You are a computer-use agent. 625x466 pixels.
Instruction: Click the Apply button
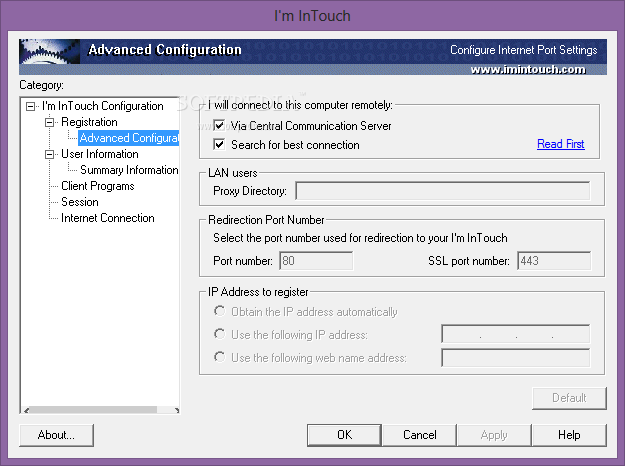click(494, 435)
